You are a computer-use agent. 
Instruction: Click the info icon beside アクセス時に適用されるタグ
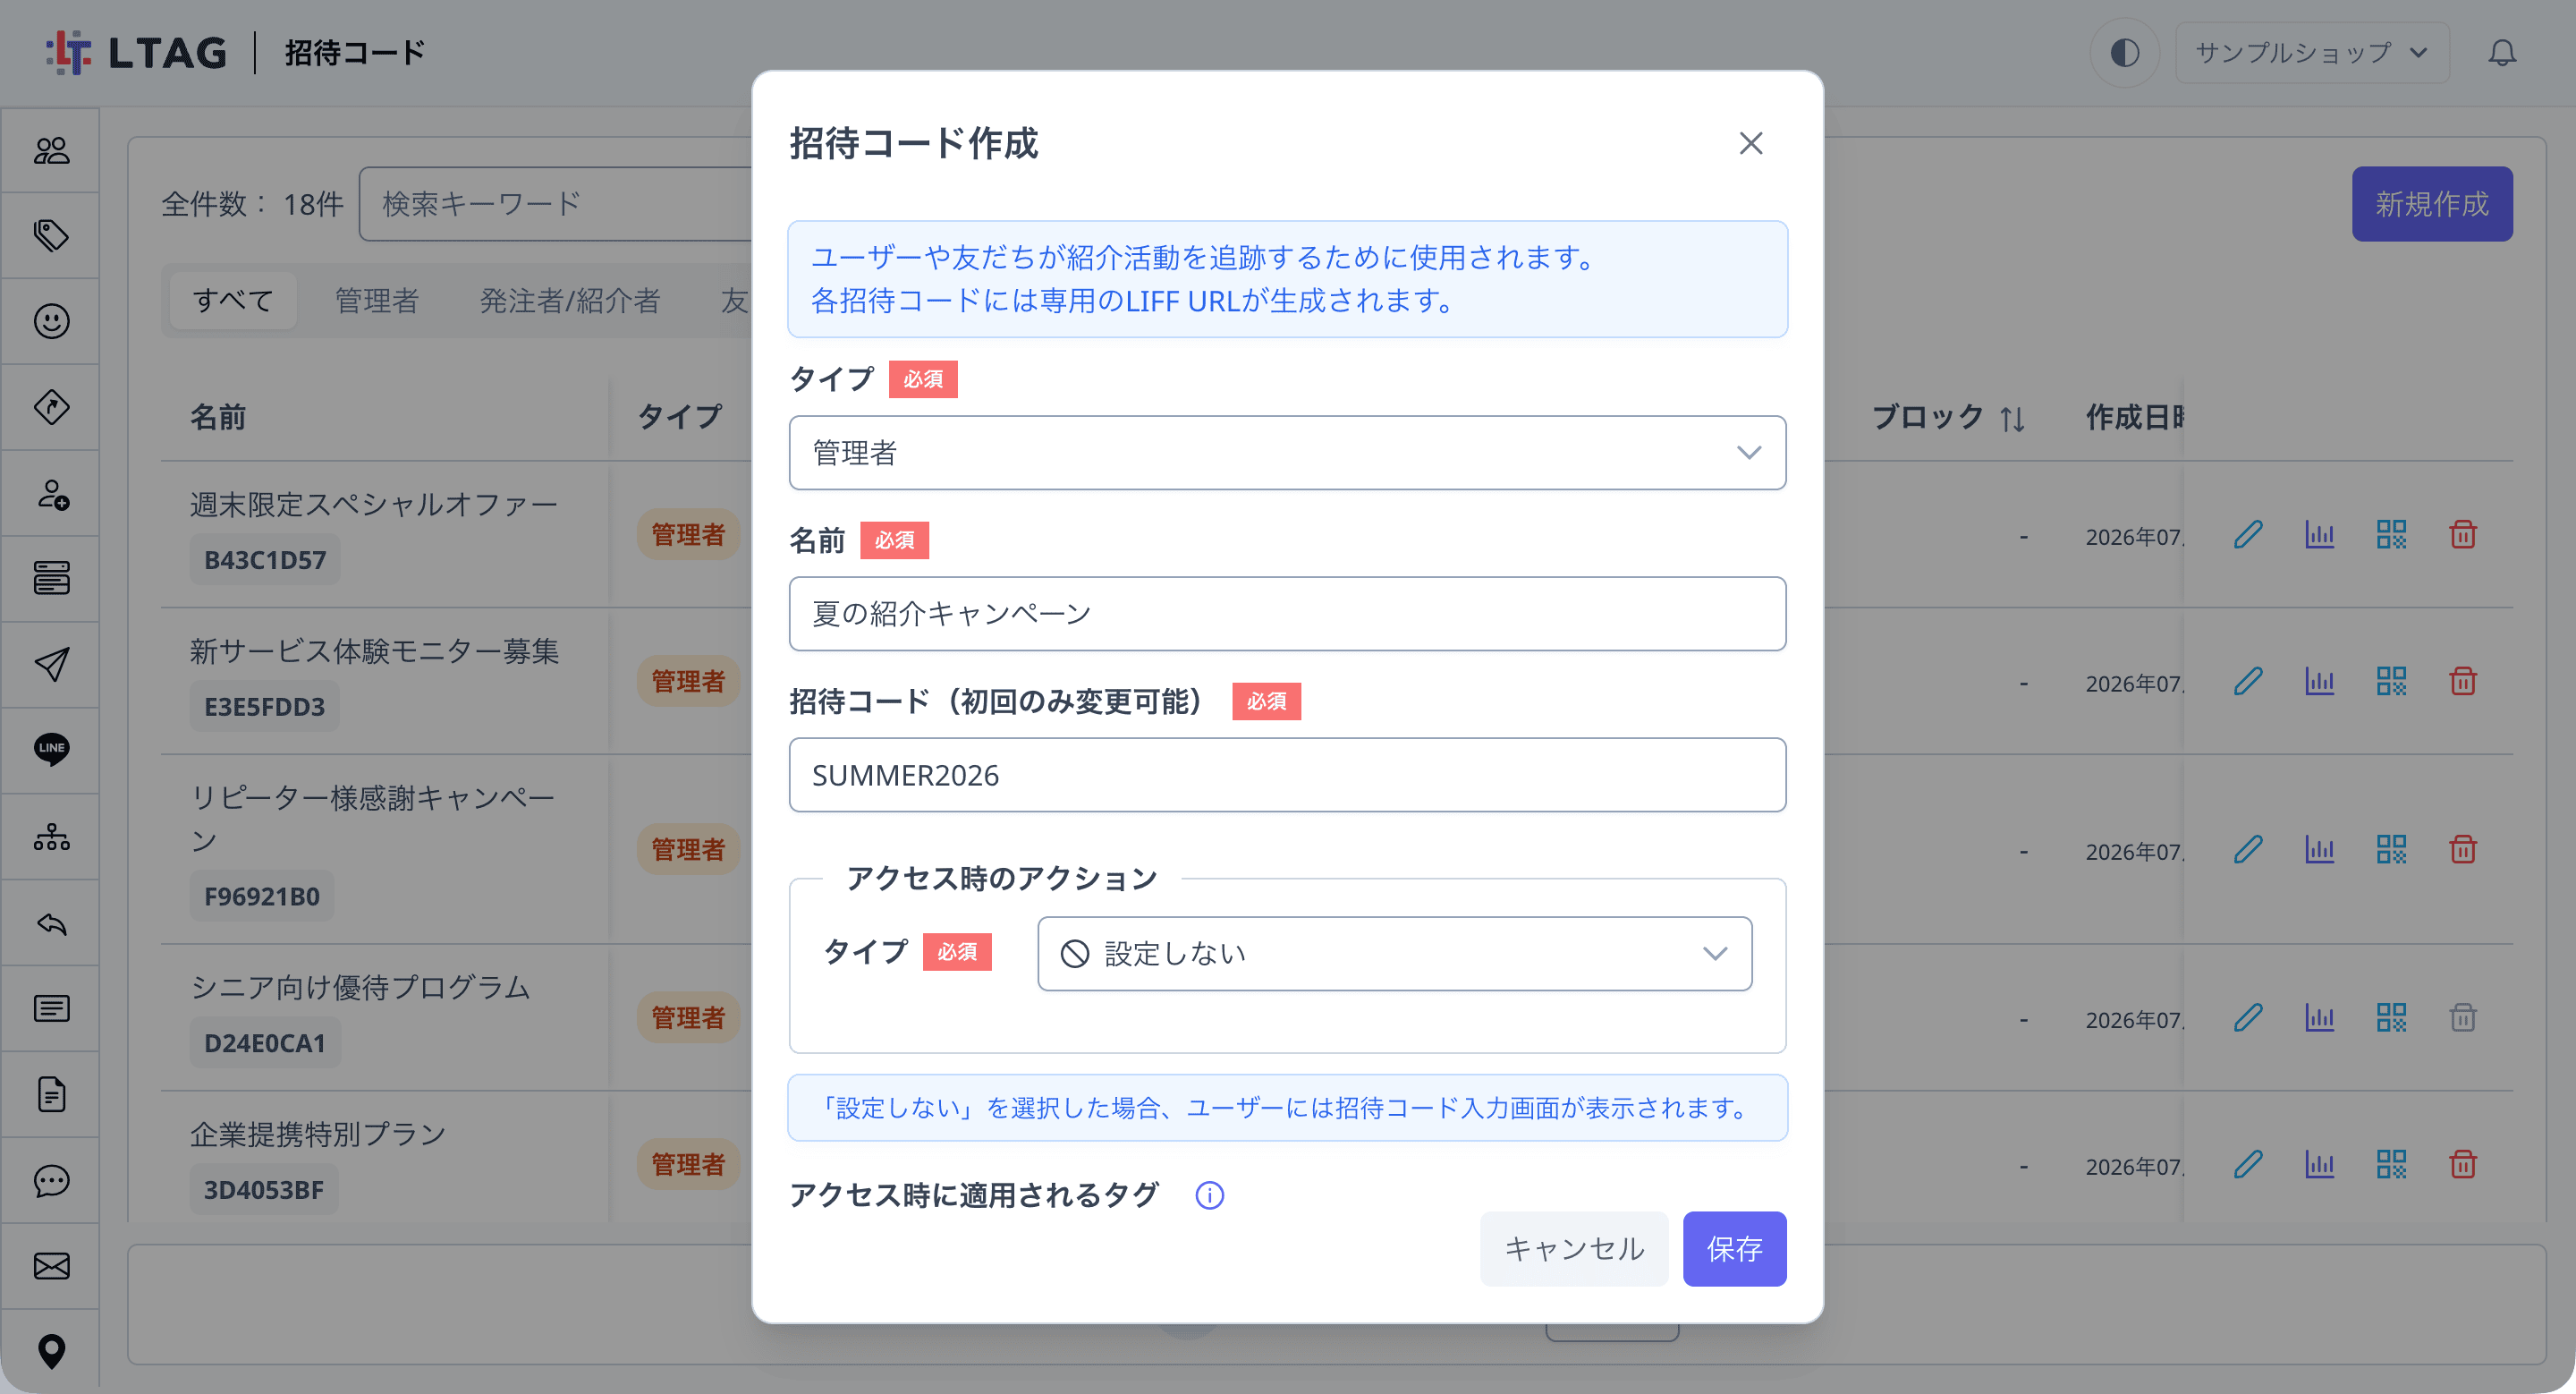click(x=1209, y=1195)
